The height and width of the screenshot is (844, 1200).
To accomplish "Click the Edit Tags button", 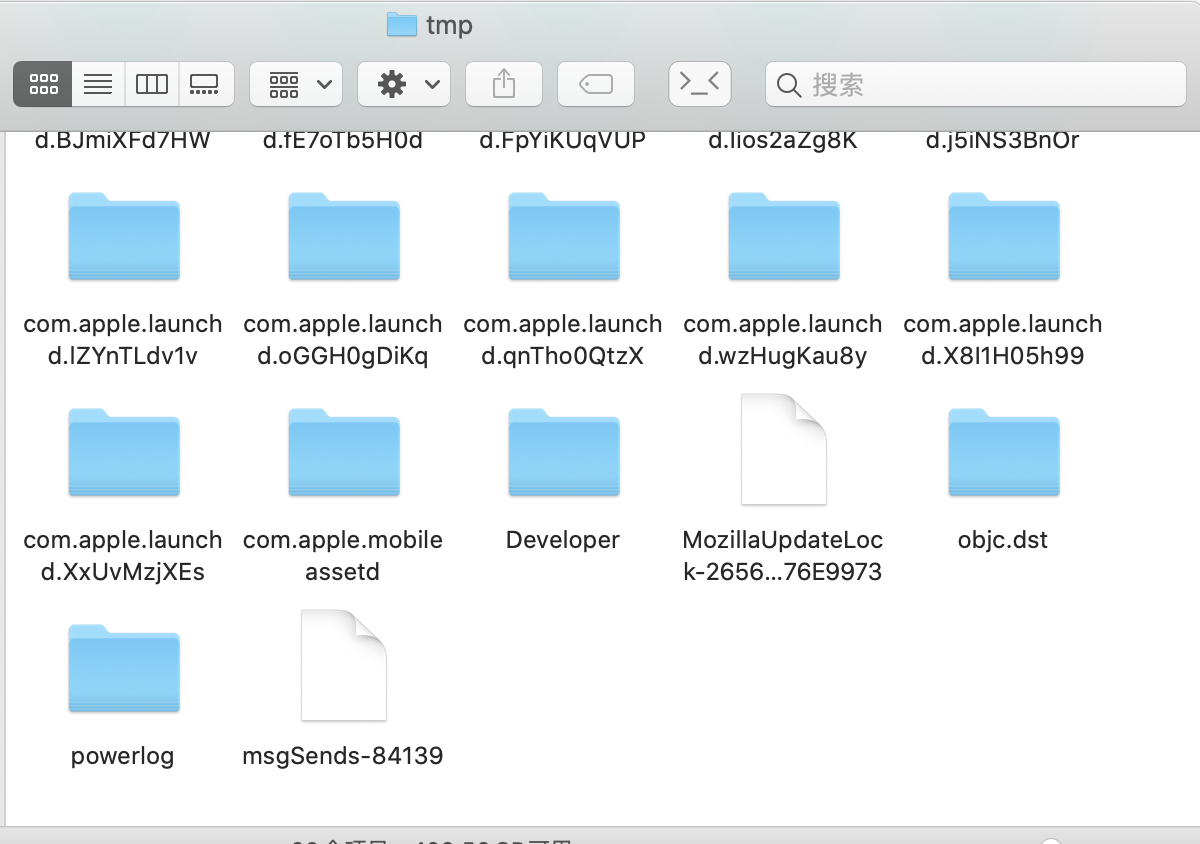I will pos(596,85).
